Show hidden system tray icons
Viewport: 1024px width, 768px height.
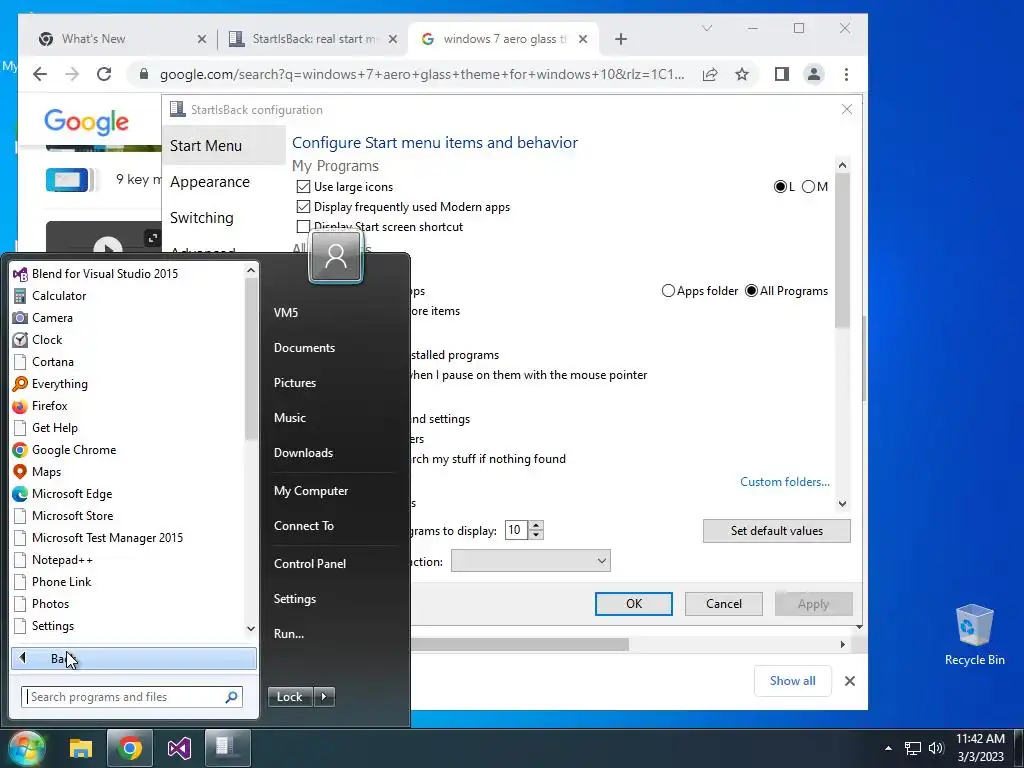[x=888, y=748]
